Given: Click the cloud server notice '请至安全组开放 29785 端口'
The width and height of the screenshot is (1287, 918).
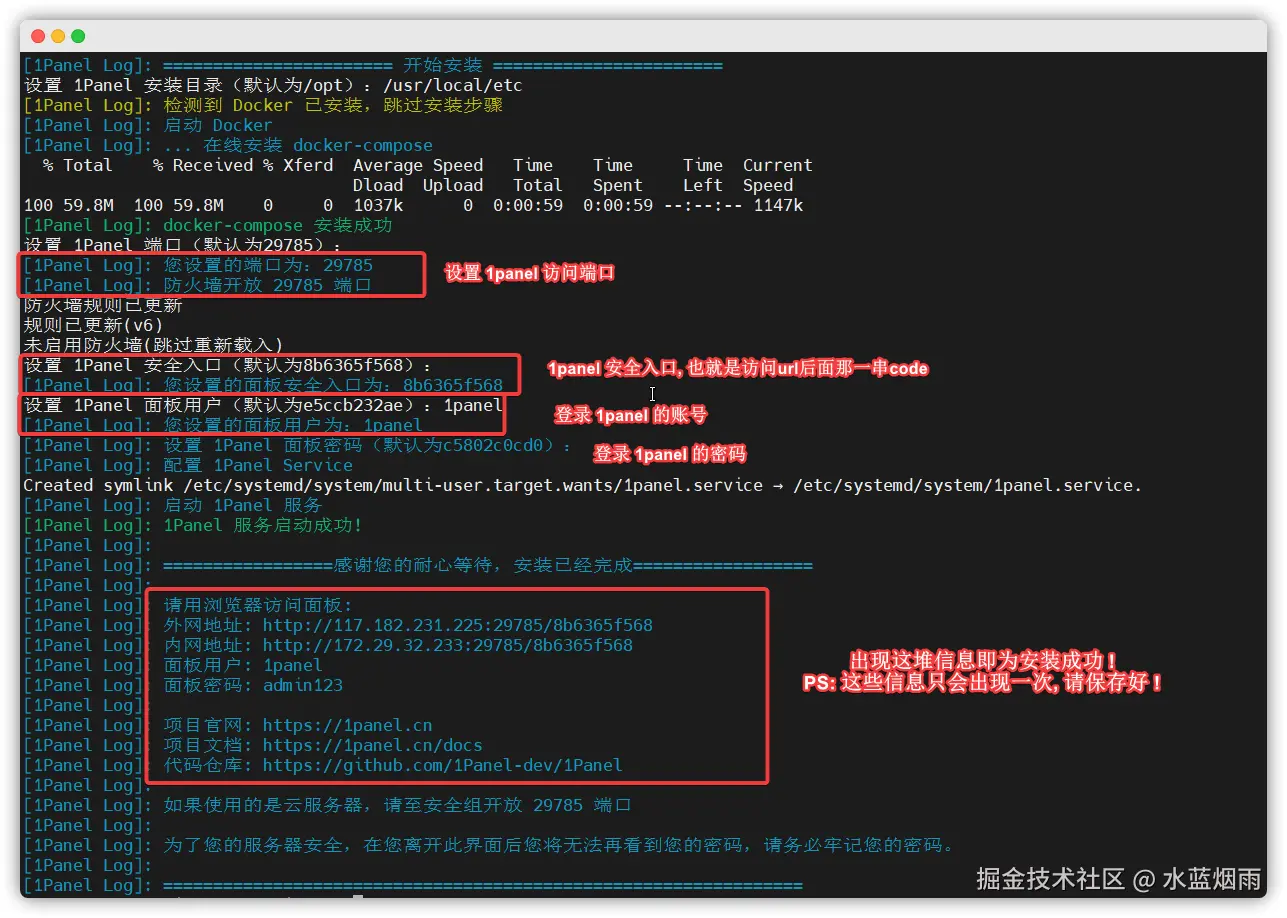Looking at the screenshot, I should pyautogui.click(x=507, y=805).
